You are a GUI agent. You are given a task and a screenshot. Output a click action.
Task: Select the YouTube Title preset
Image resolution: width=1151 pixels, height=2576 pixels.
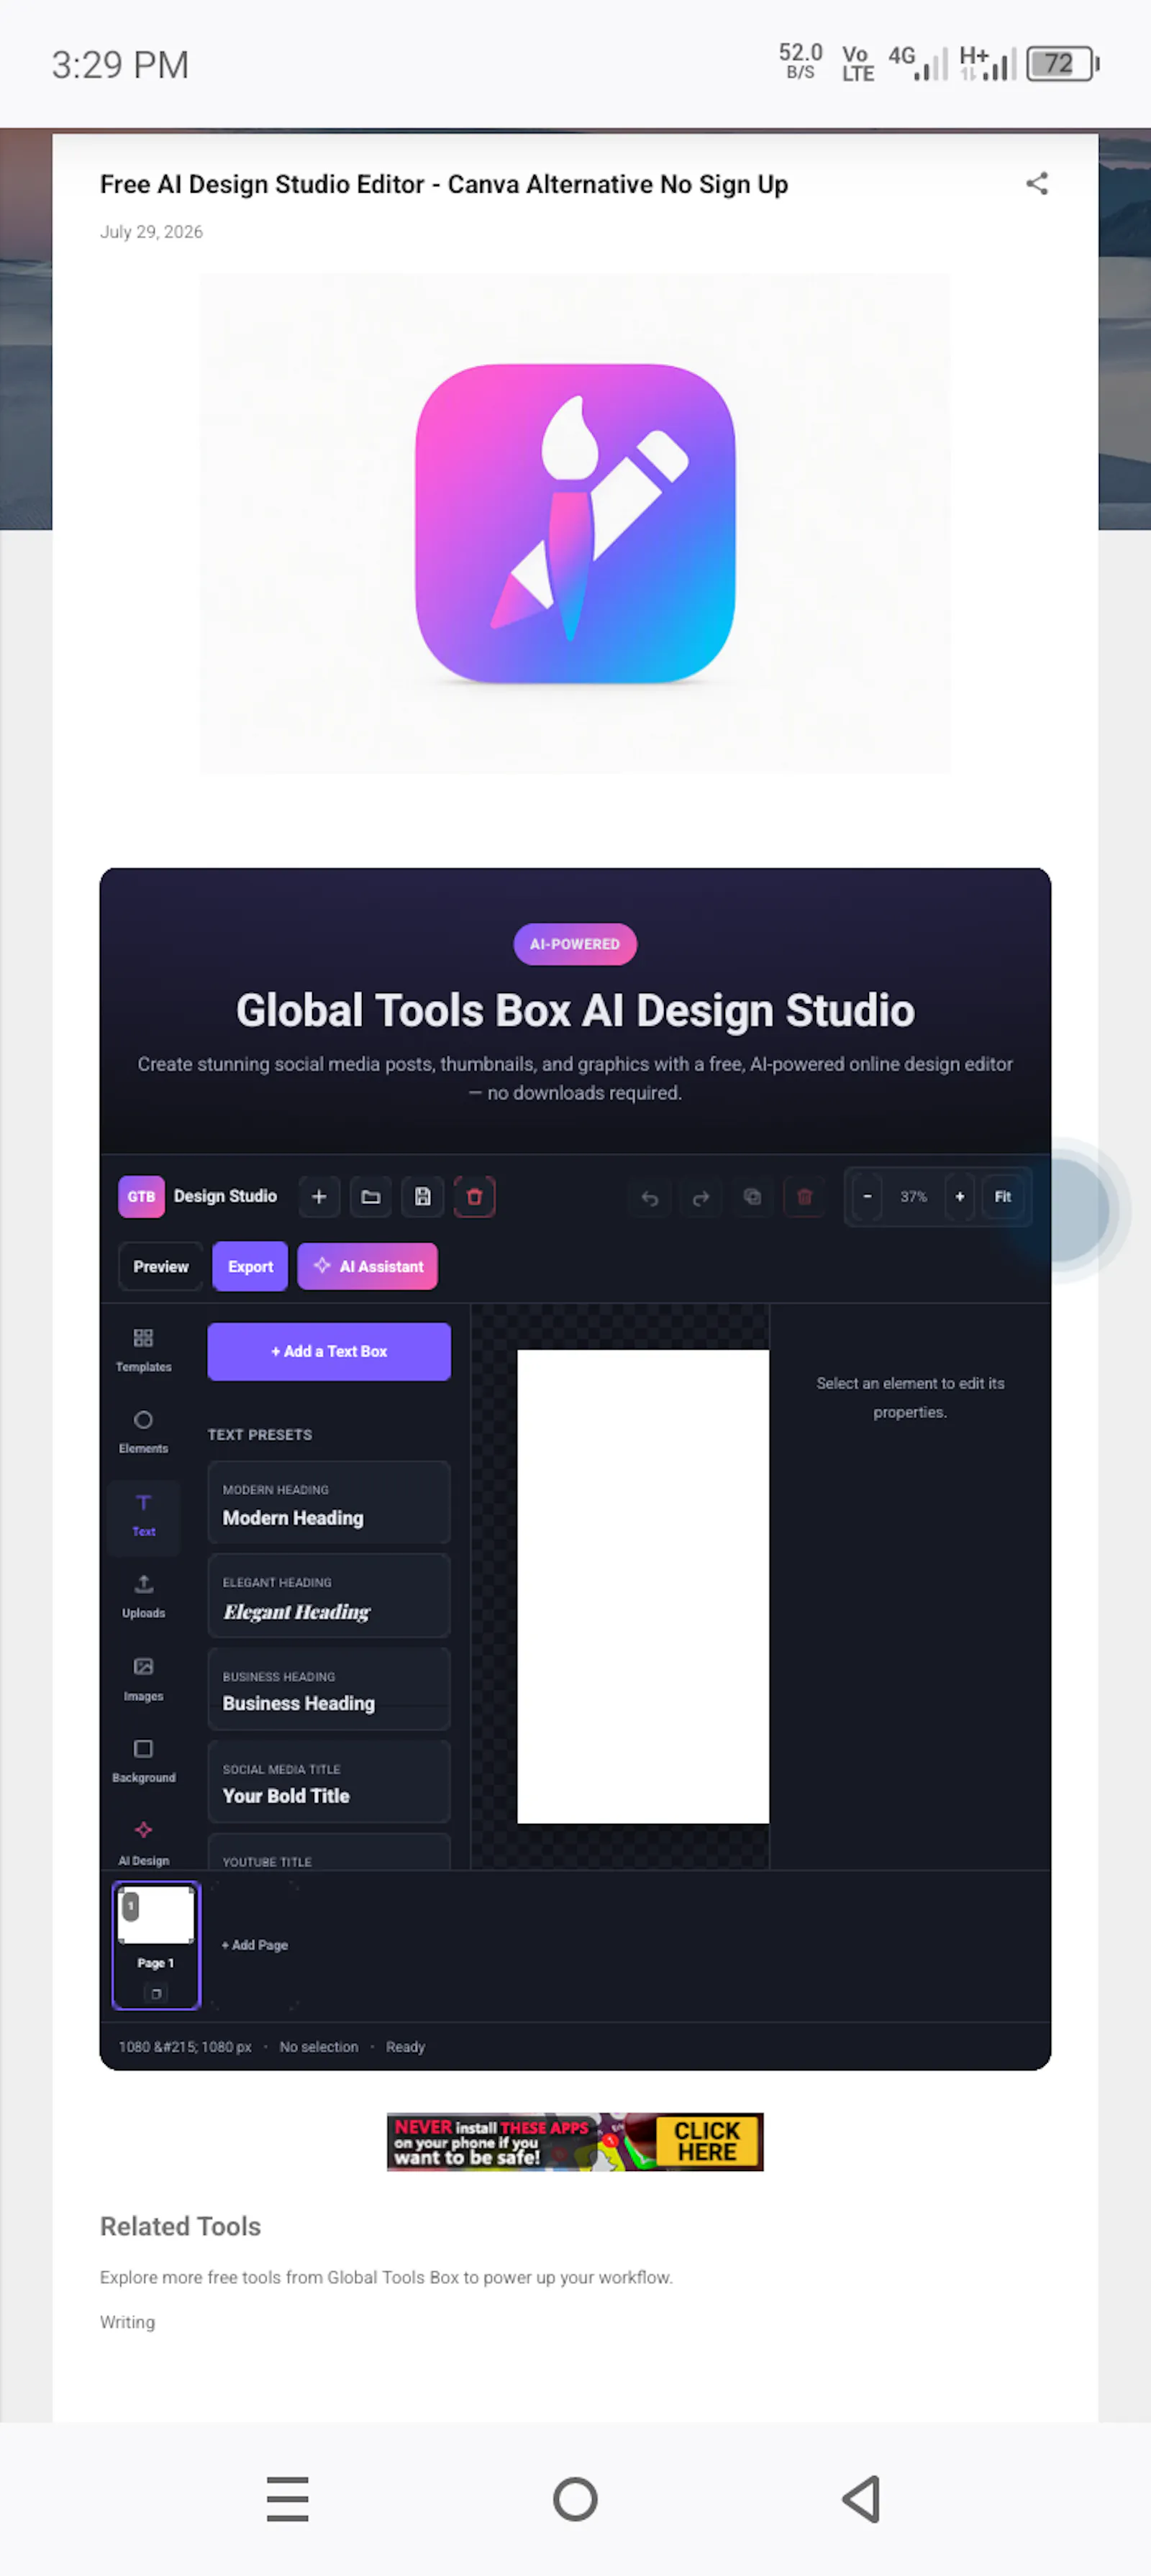pos(329,1853)
